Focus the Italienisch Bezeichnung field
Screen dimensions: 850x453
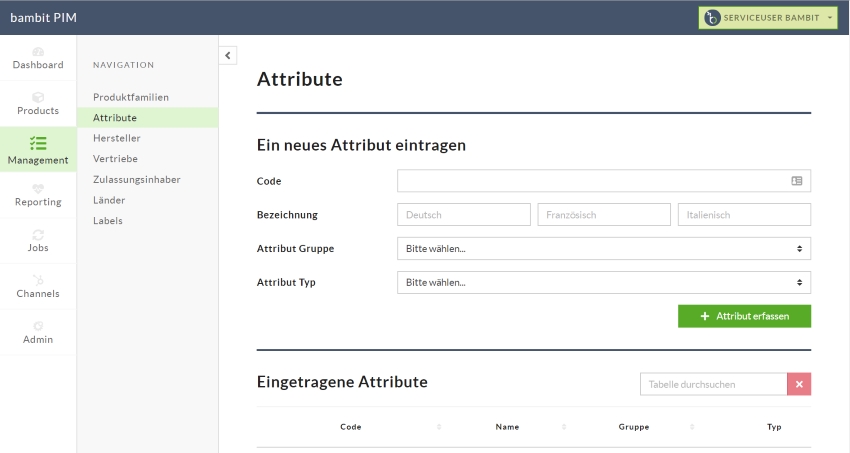pyautogui.click(x=744, y=215)
